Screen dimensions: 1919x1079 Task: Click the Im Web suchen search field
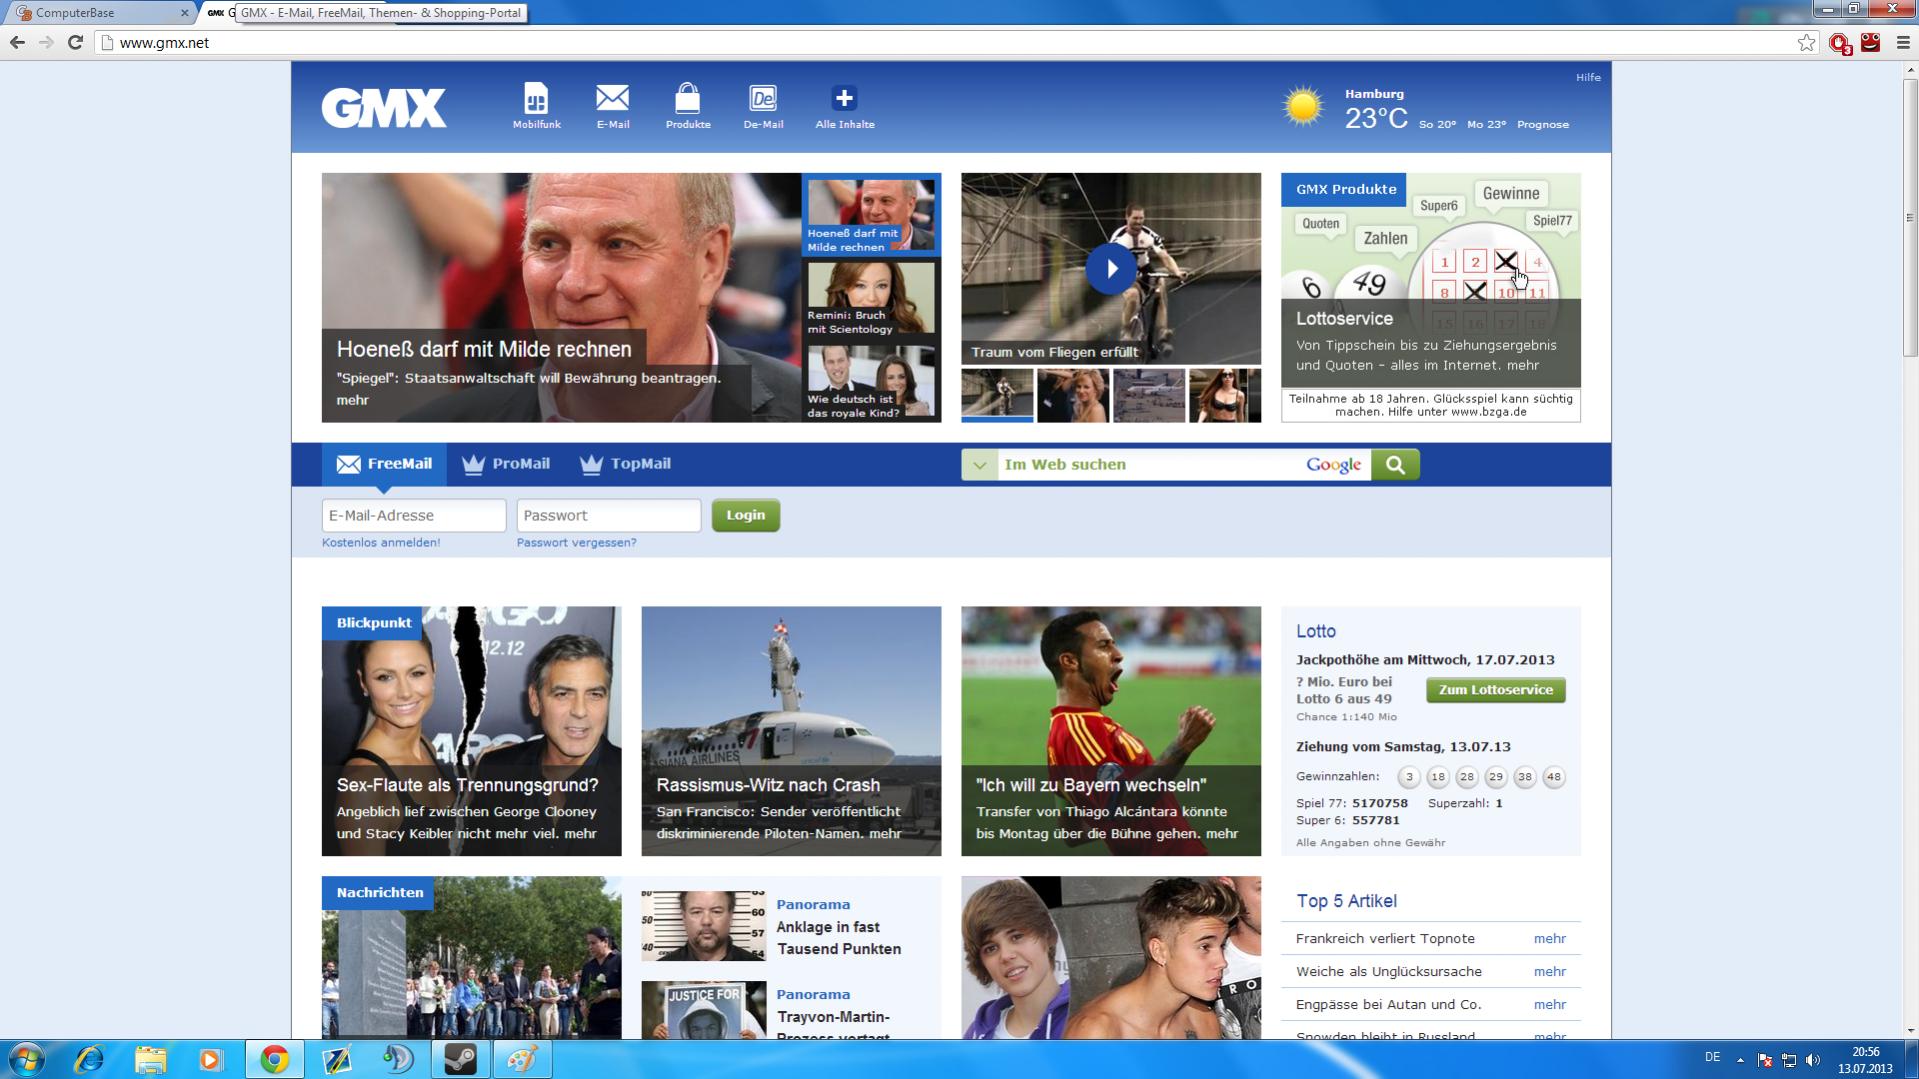1148,465
